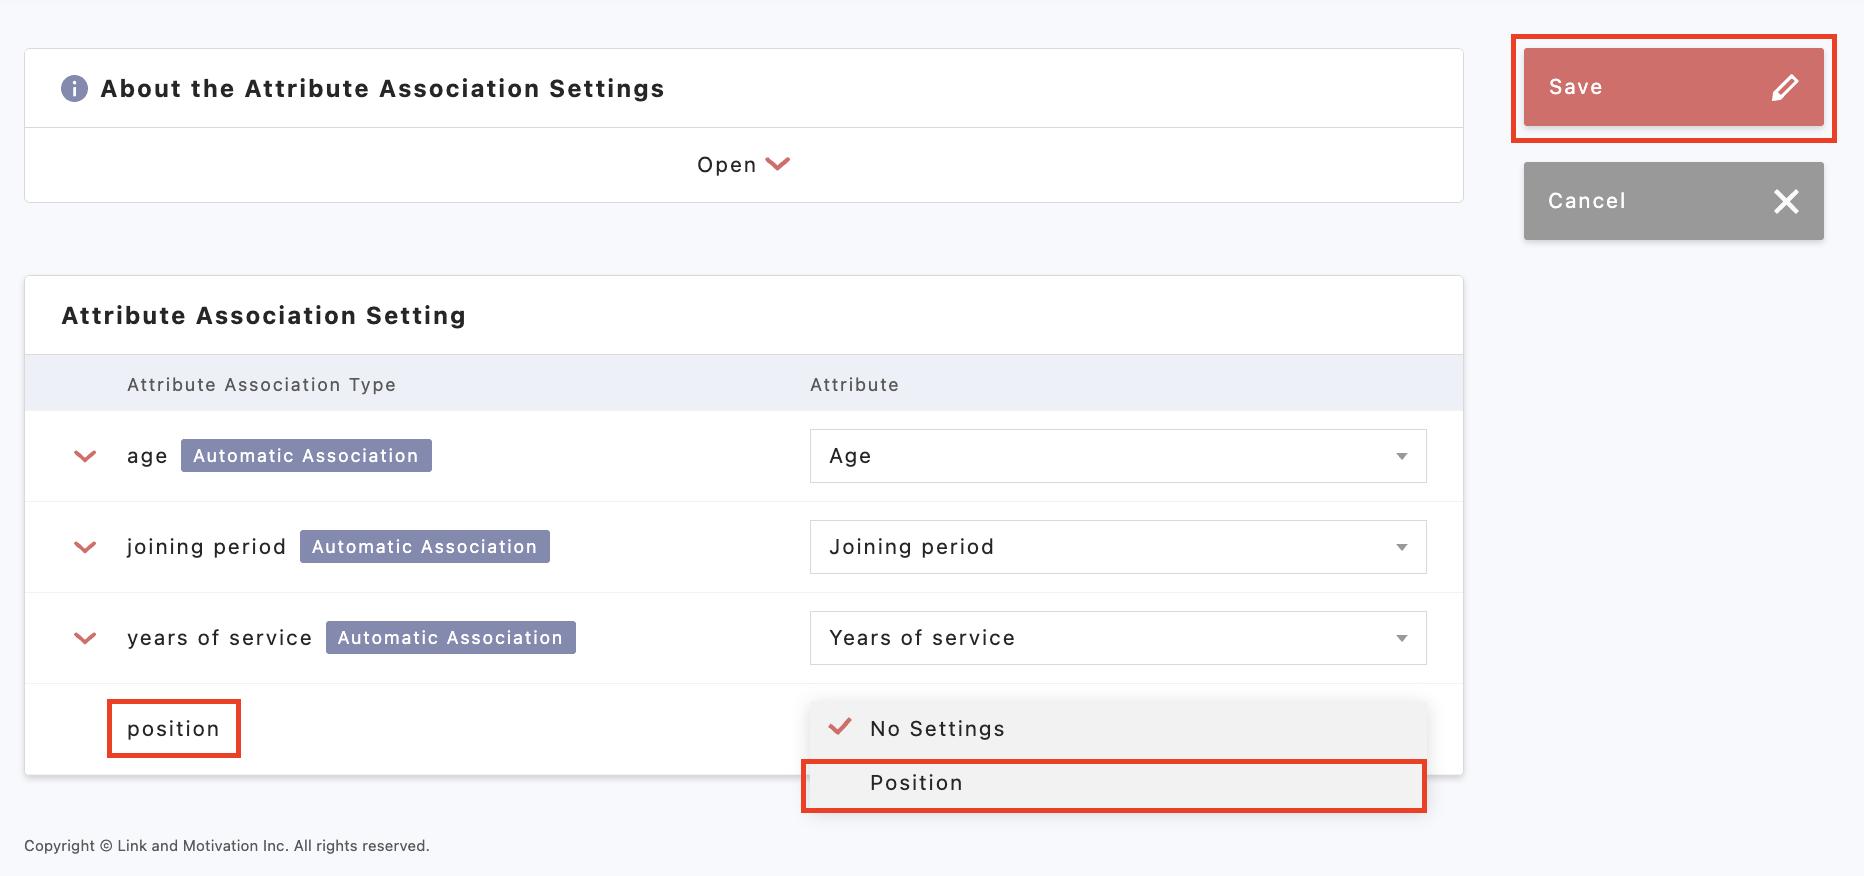Click Automatic Association badge for years of service

450,638
